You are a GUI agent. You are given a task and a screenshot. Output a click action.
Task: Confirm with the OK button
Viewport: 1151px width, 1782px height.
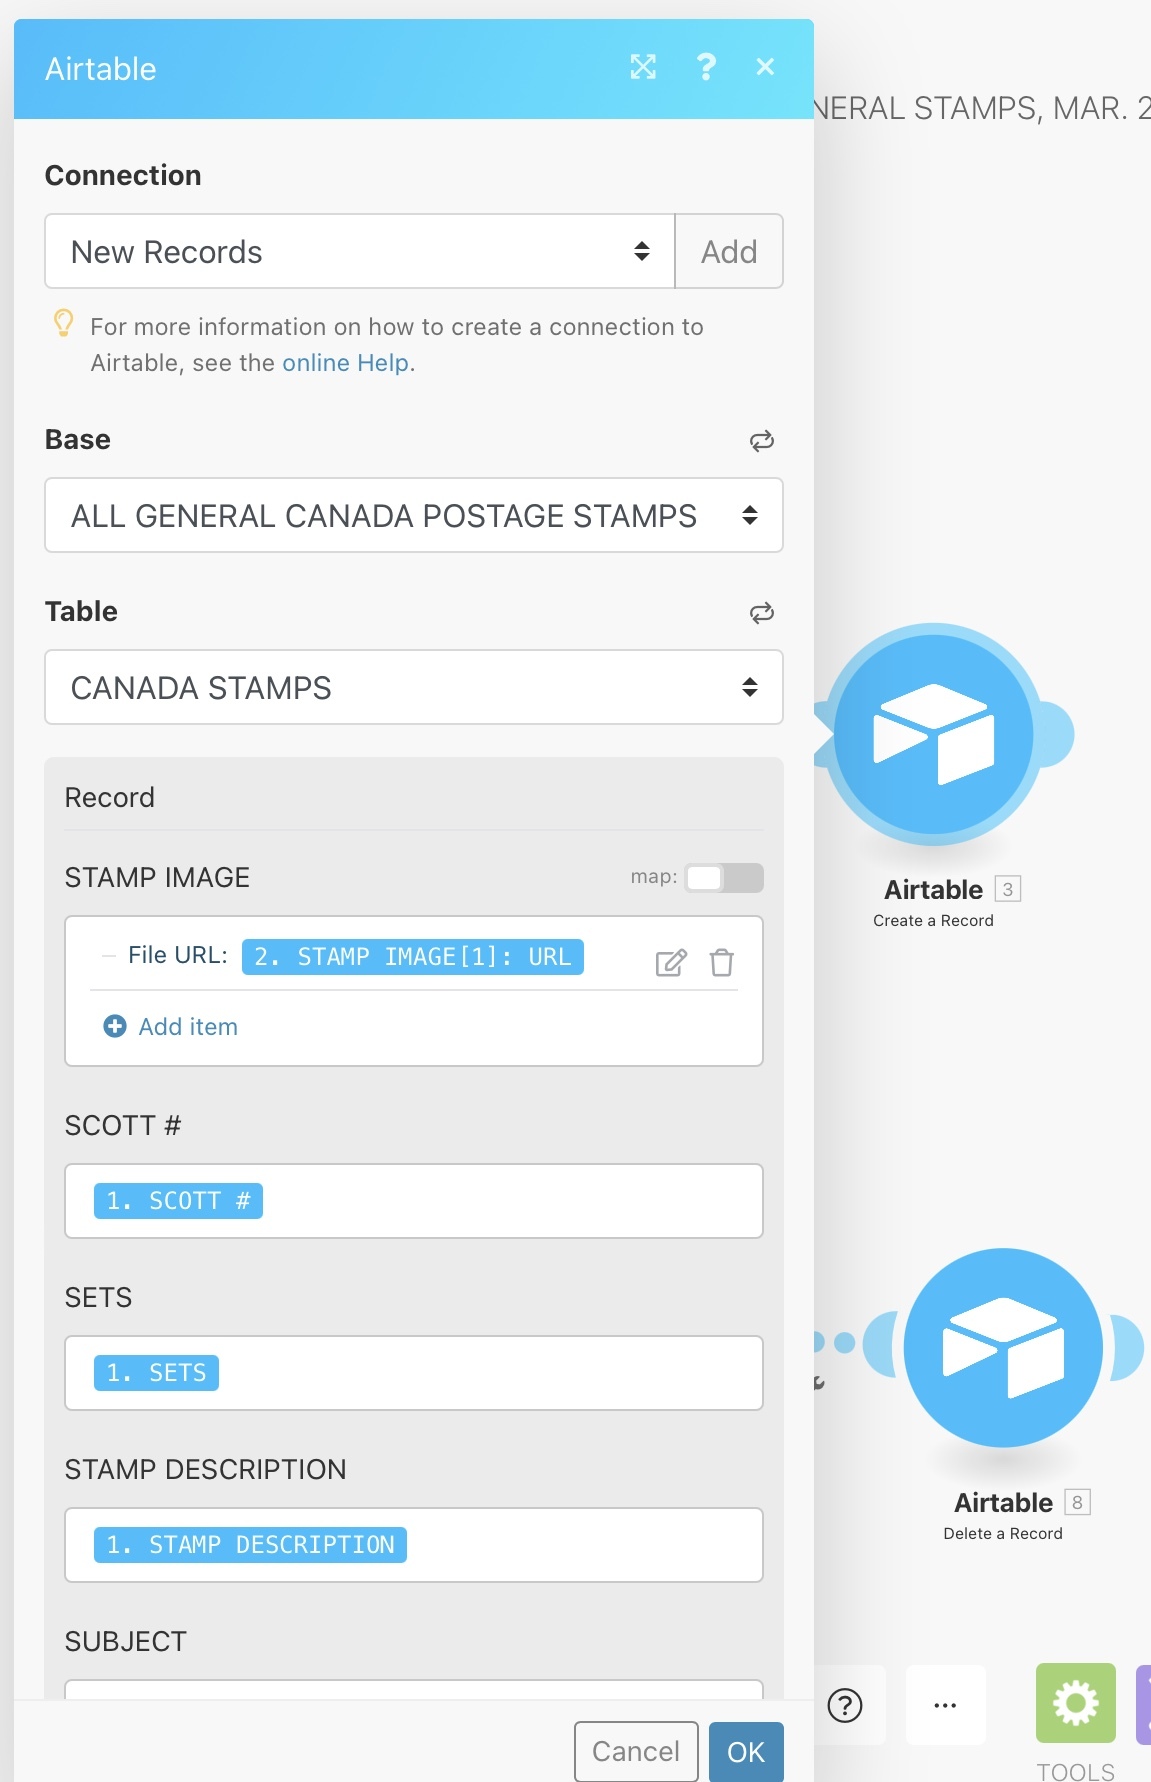pos(746,1751)
